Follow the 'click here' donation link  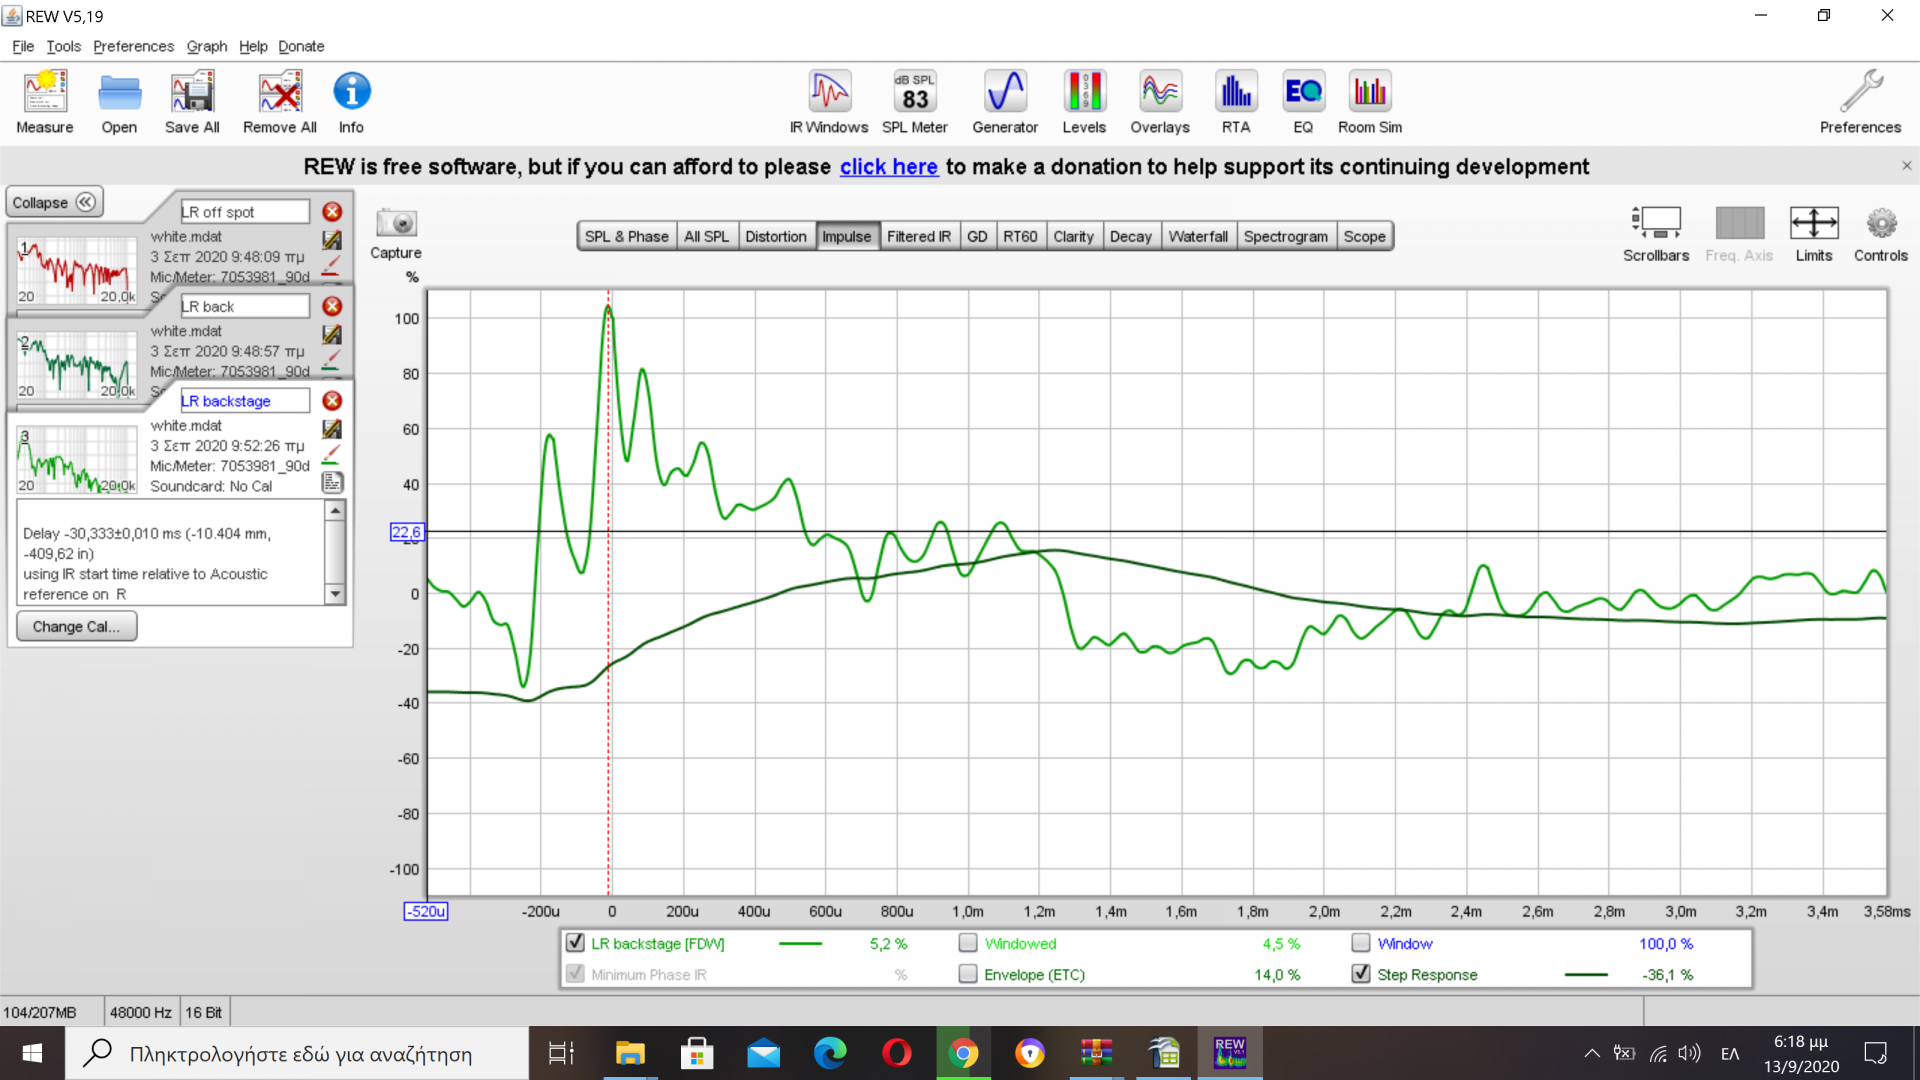pyautogui.click(x=889, y=166)
